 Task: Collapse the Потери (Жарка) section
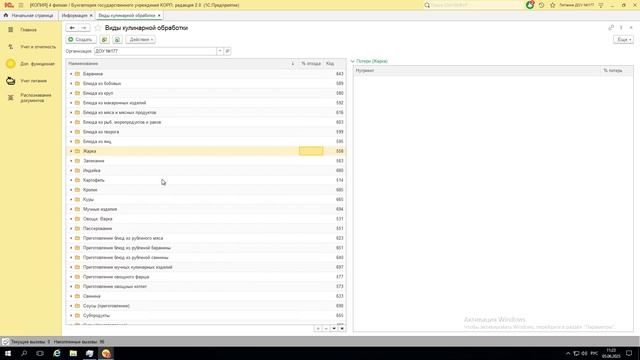(353, 61)
